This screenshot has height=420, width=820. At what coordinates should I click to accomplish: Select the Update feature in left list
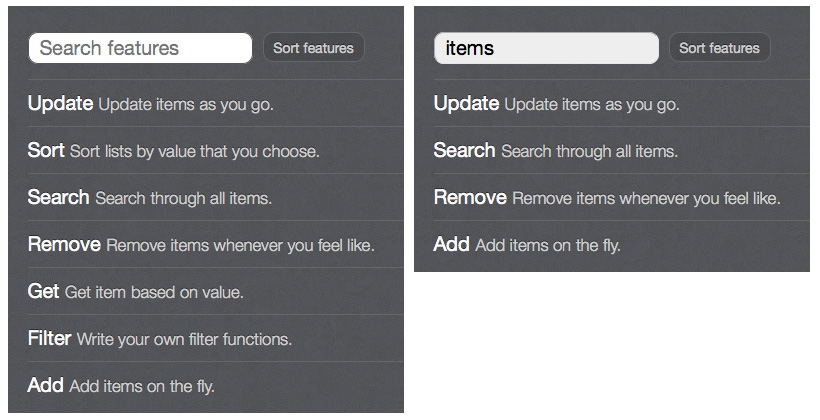tap(215, 104)
